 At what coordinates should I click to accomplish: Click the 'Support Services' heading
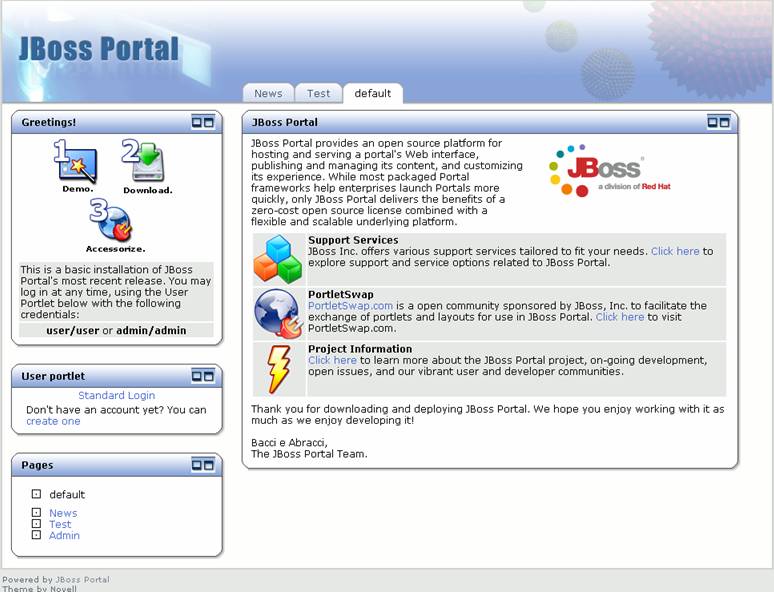(x=353, y=240)
